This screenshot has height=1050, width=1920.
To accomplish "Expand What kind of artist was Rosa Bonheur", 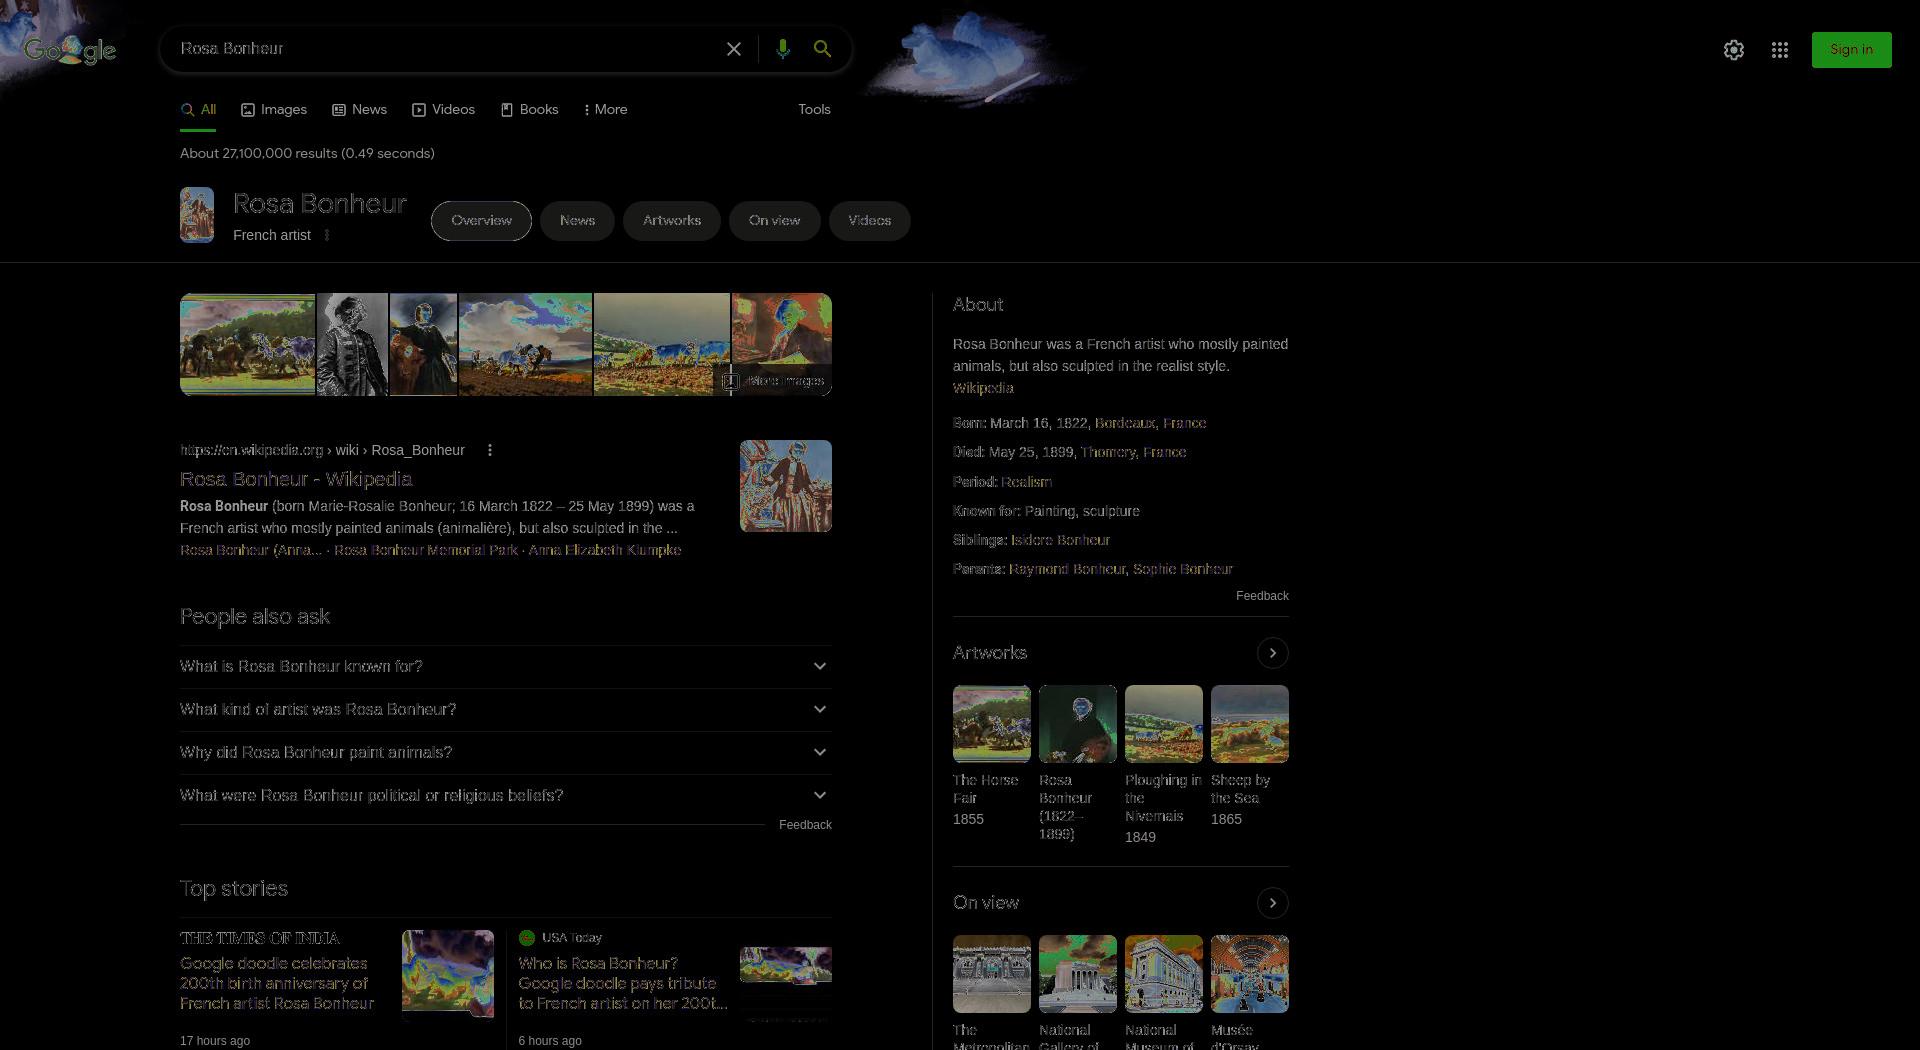I will tap(506, 709).
